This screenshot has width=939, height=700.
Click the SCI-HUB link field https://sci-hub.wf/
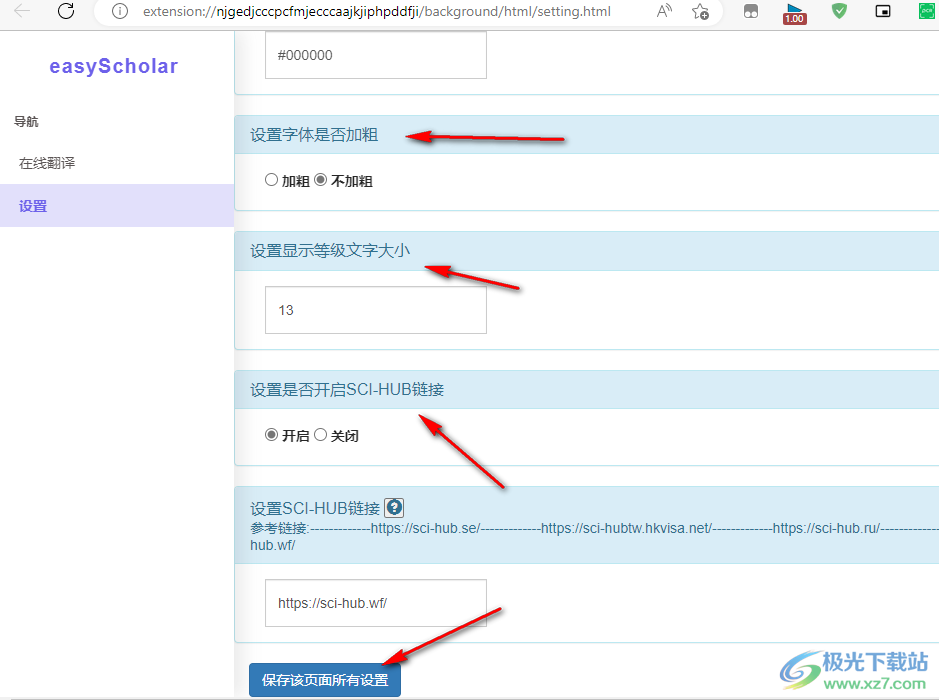pyautogui.click(x=376, y=603)
